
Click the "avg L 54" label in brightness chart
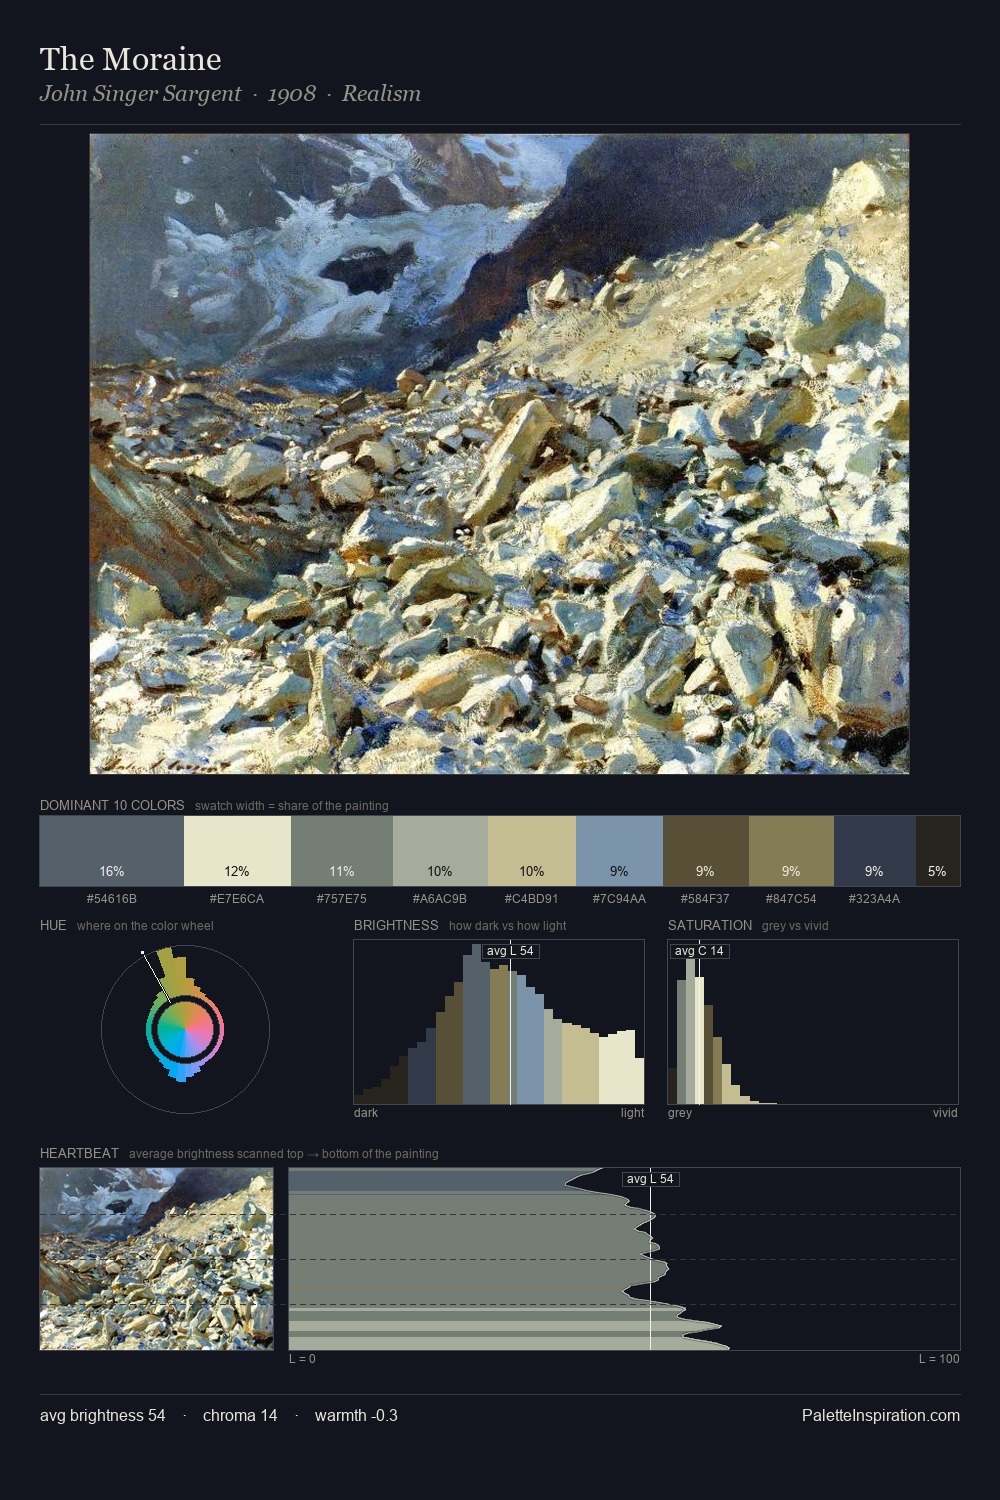pyautogui.click(x=510, y=951)
